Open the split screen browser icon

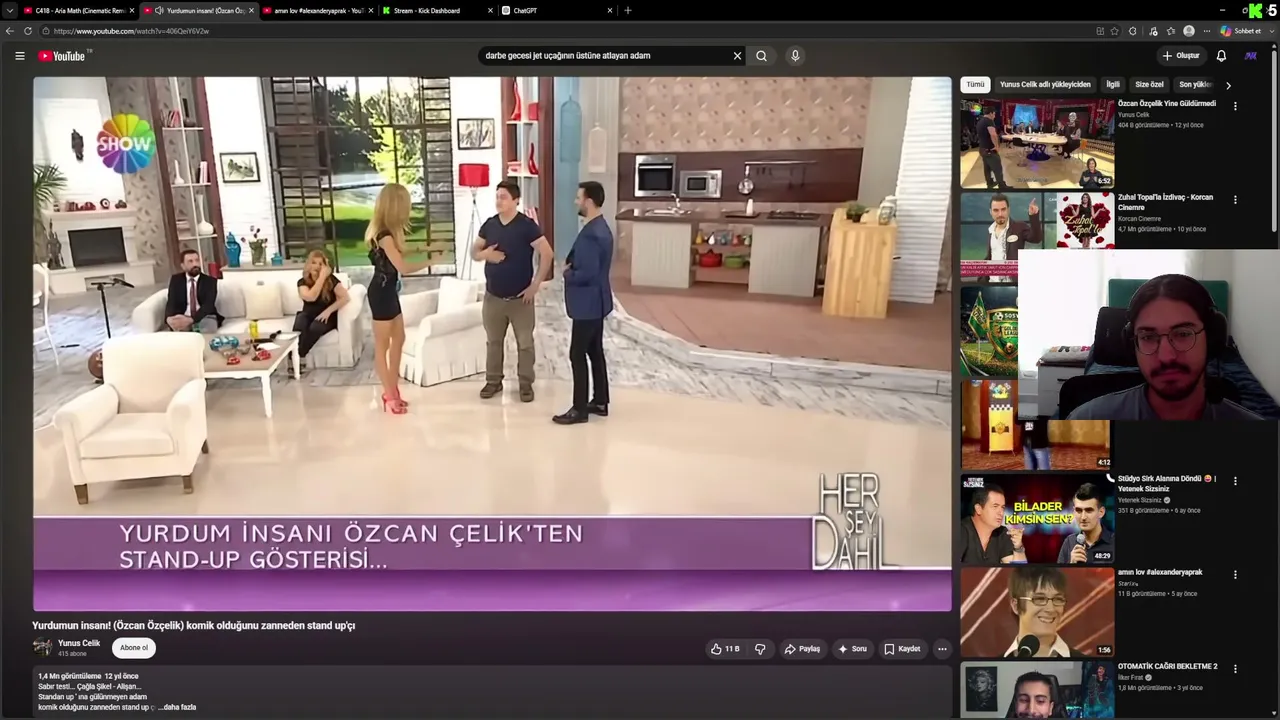(x=1100, y=31)
